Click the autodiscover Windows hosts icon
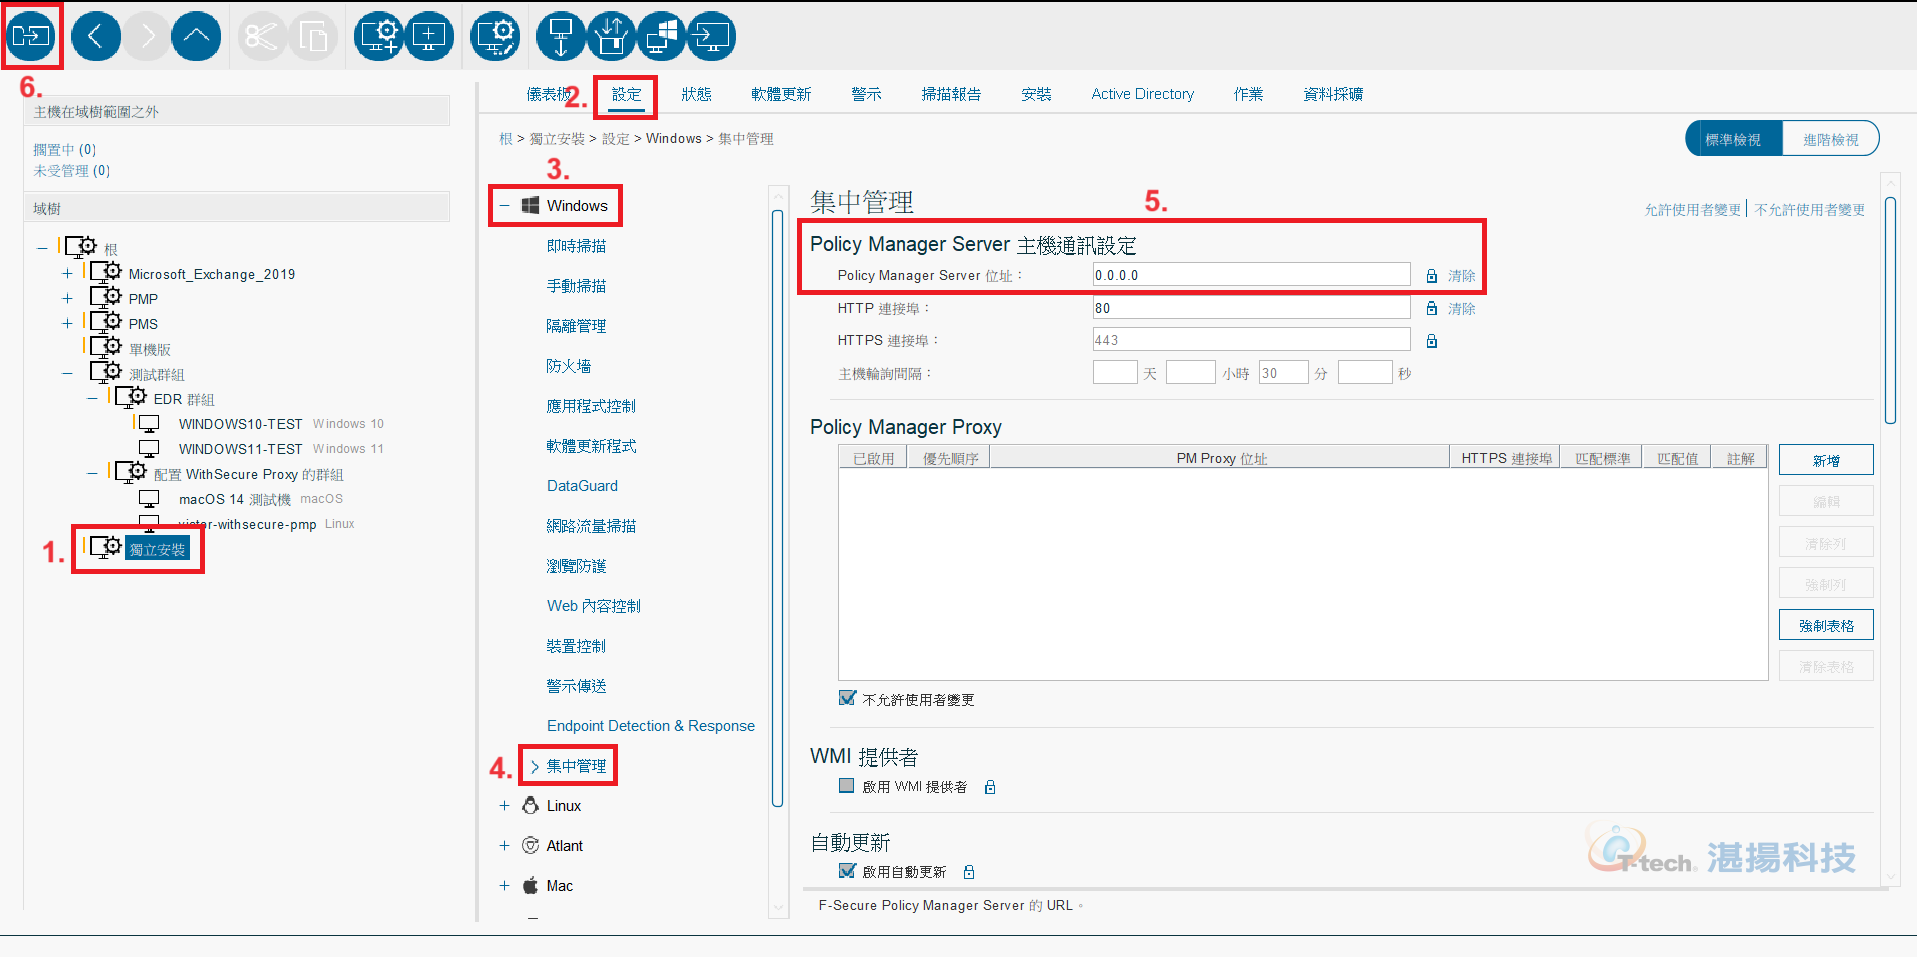The image size is (1917, 957). pos(661,37)
